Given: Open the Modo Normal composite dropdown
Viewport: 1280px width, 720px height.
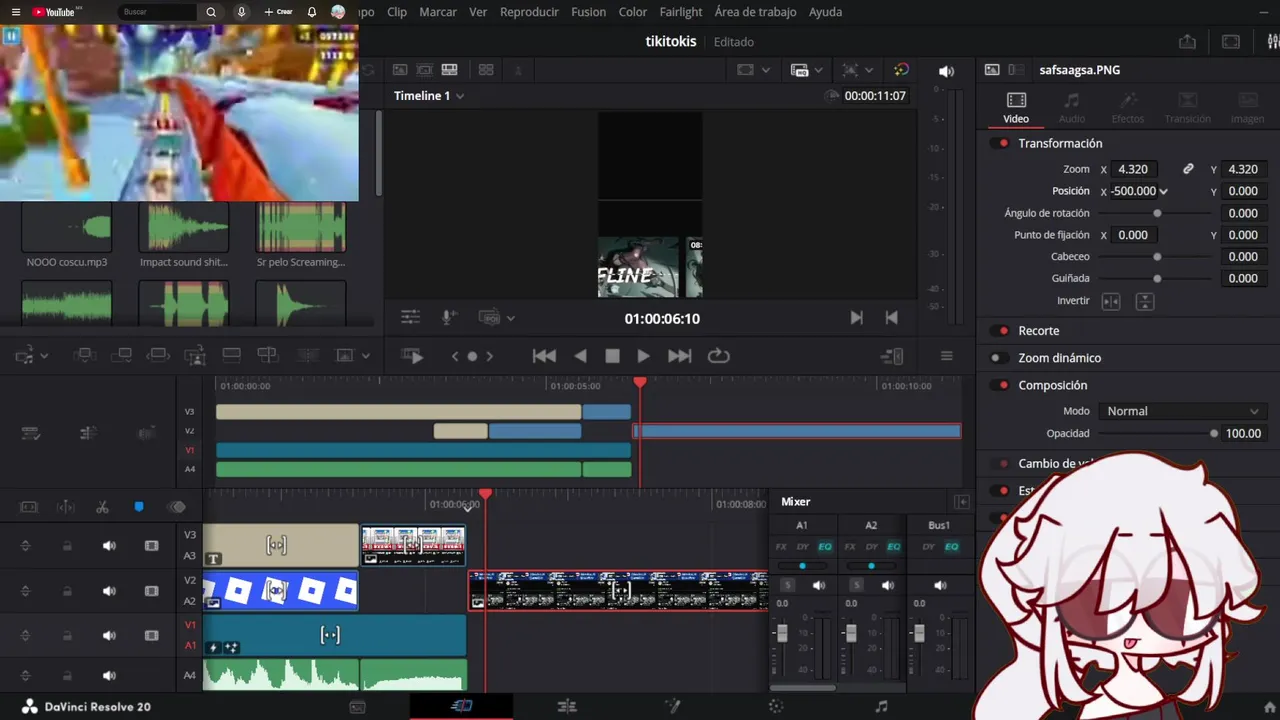Looking at the screenshot, I should [1182, 411].
